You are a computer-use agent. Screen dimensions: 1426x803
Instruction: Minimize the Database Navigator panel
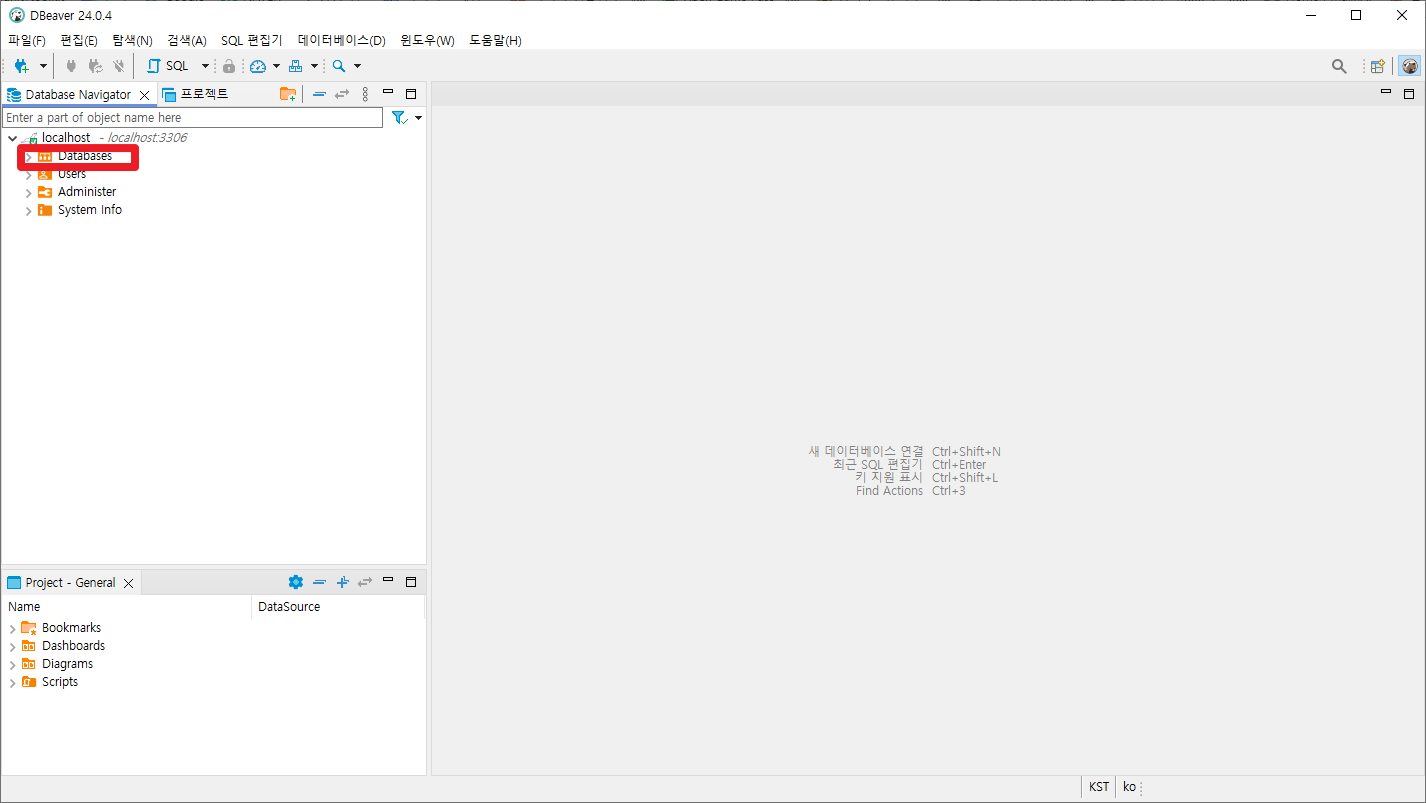coord(388,92)
